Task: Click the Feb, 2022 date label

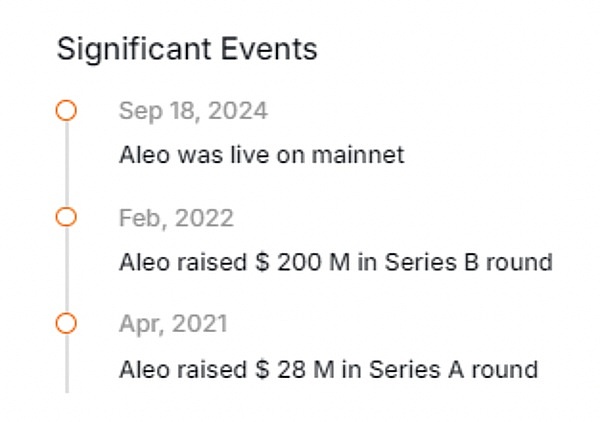Action: point(176,217)
